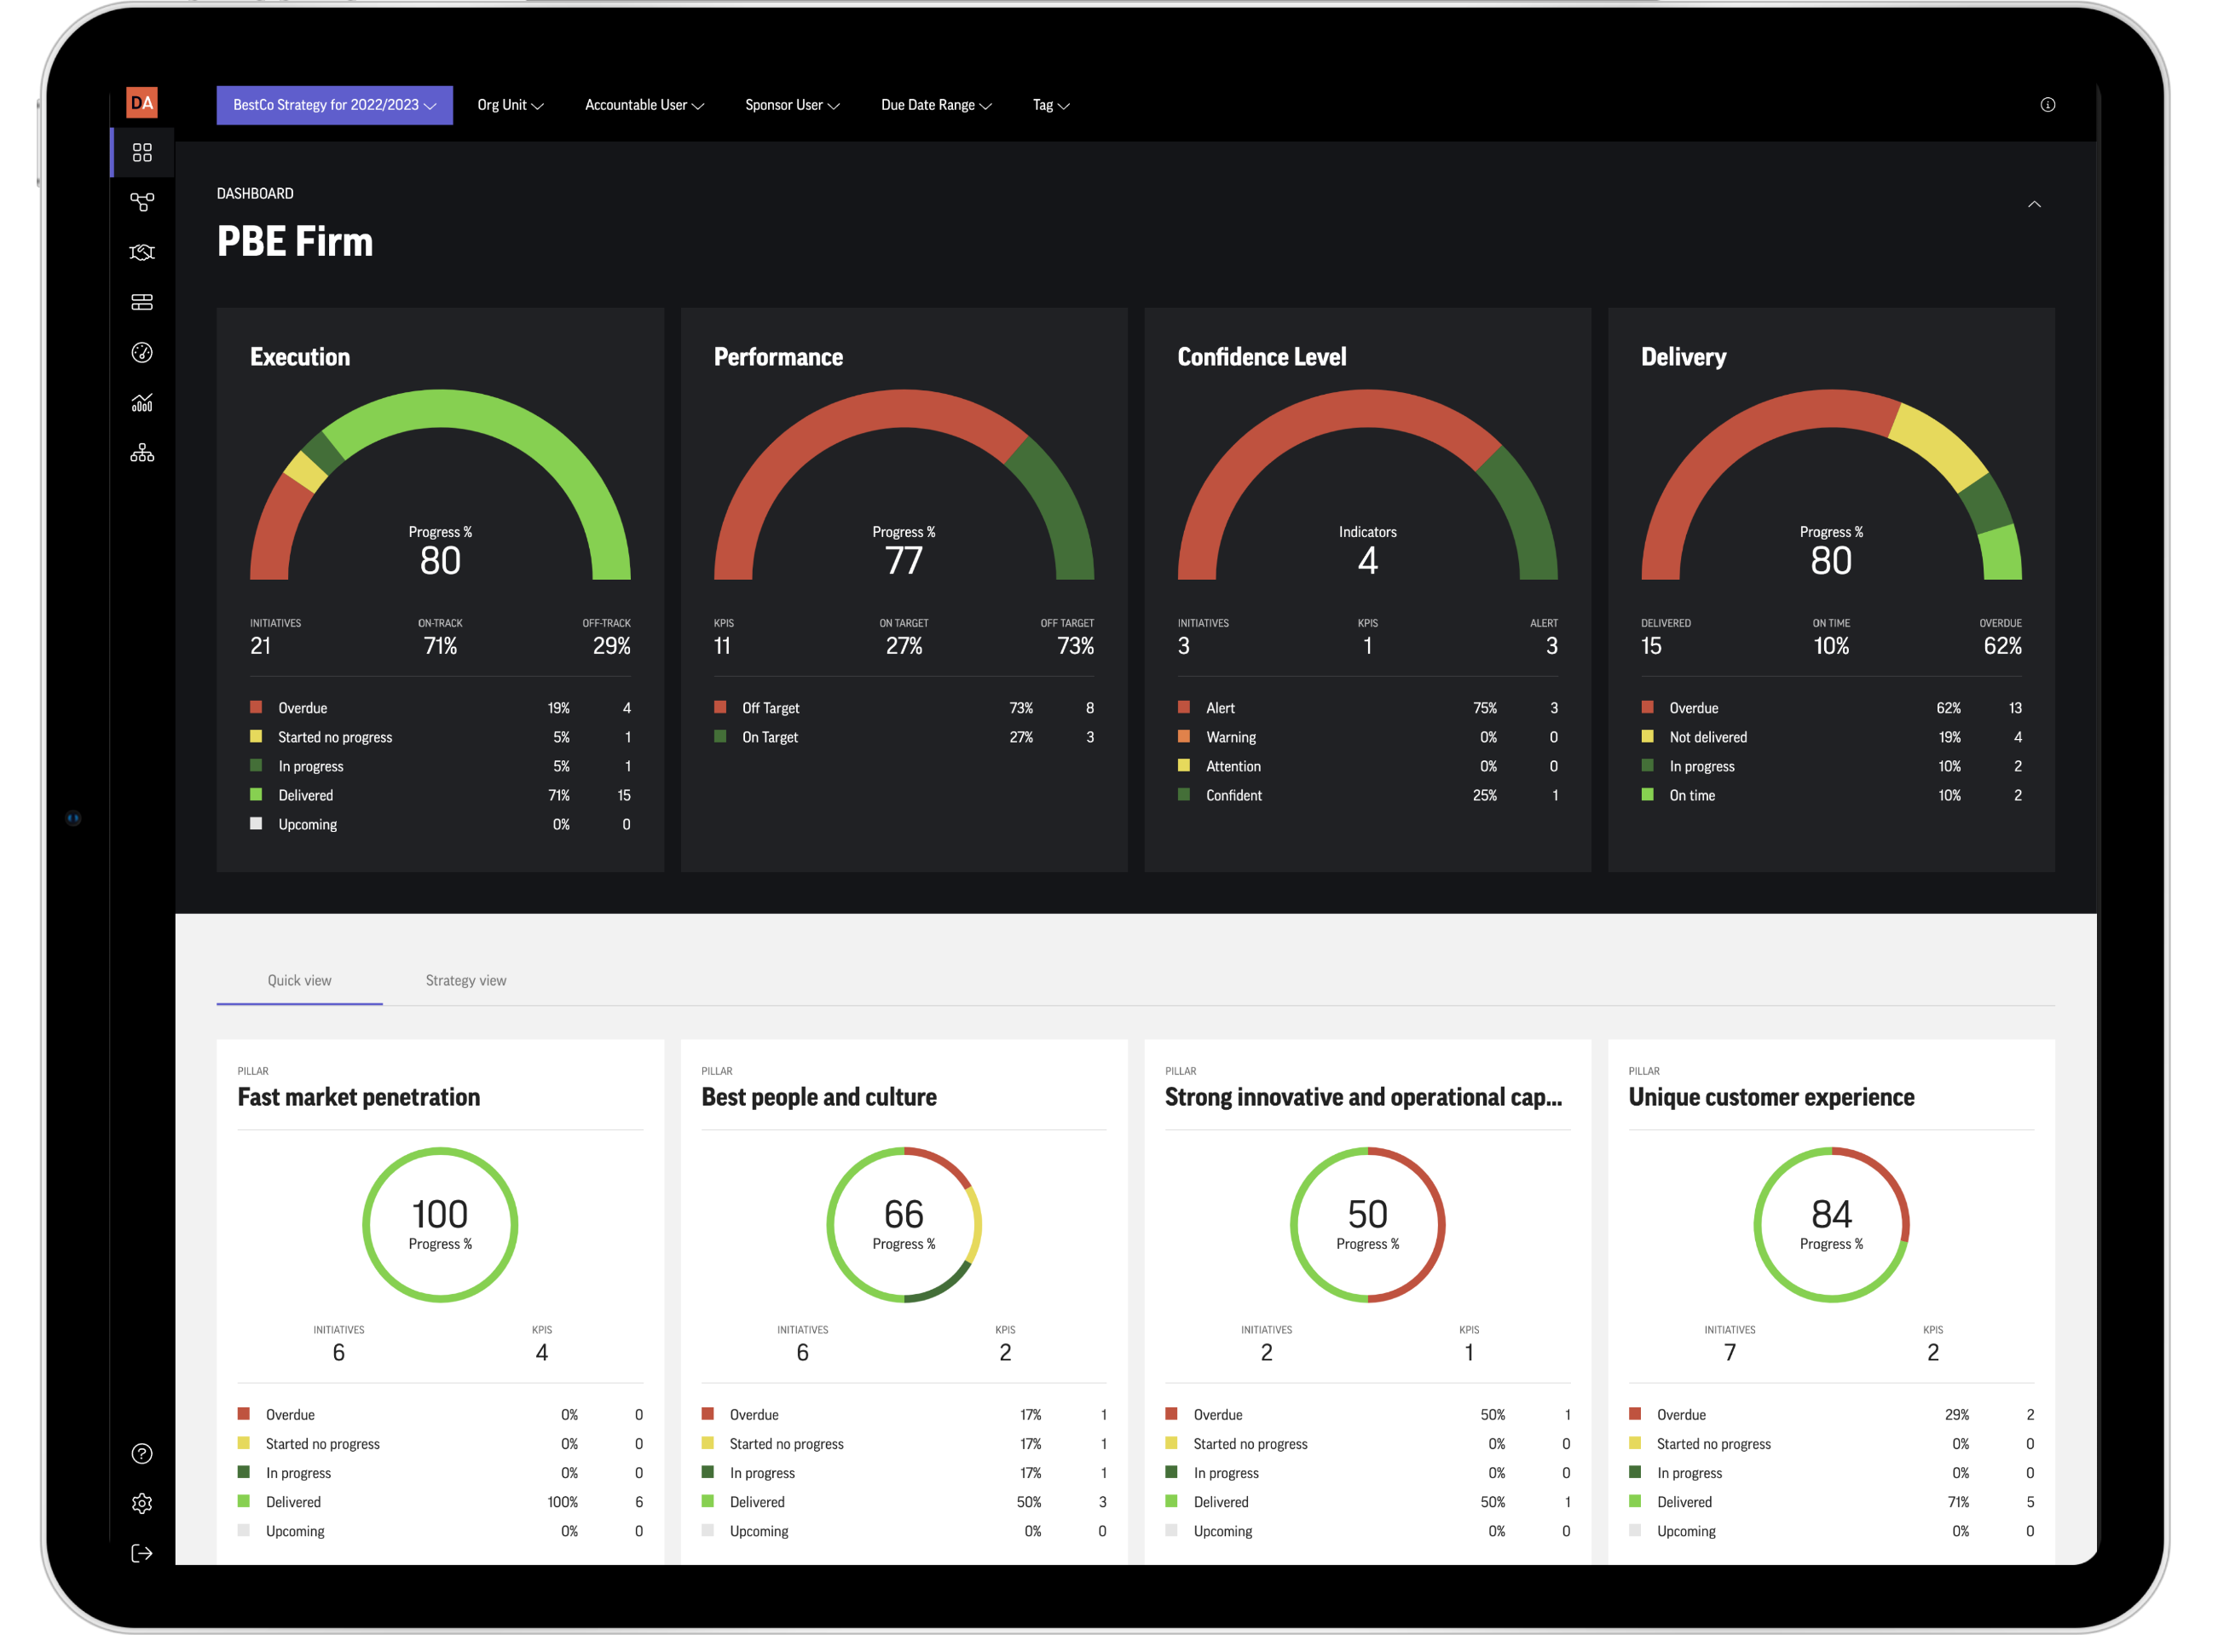Click the OVERDUE 62% value in Delivery
Screen dimensions: 2218x1652
(x=2002, y=646)
